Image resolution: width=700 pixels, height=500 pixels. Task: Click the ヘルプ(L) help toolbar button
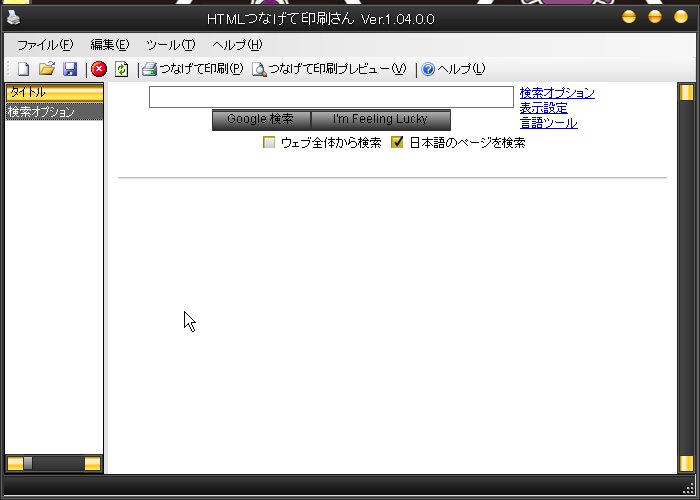pos(453,69)
